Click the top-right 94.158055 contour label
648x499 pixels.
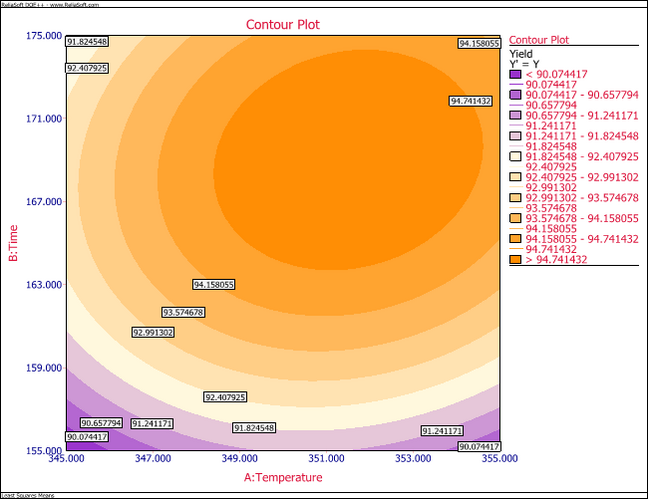(x=479, y=43)
